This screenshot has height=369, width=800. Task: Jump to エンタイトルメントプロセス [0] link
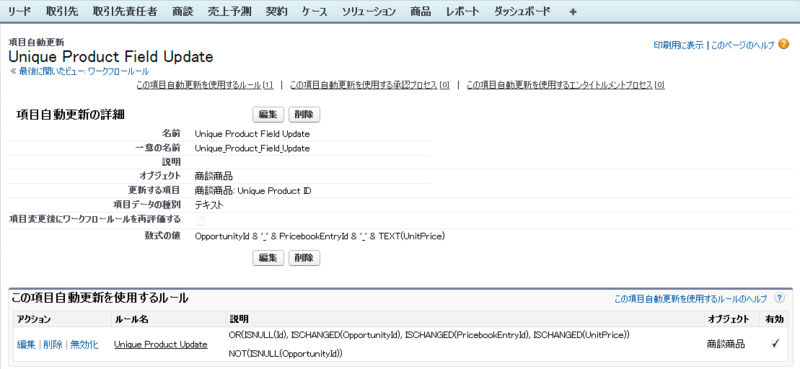click(x=565, y=85)
